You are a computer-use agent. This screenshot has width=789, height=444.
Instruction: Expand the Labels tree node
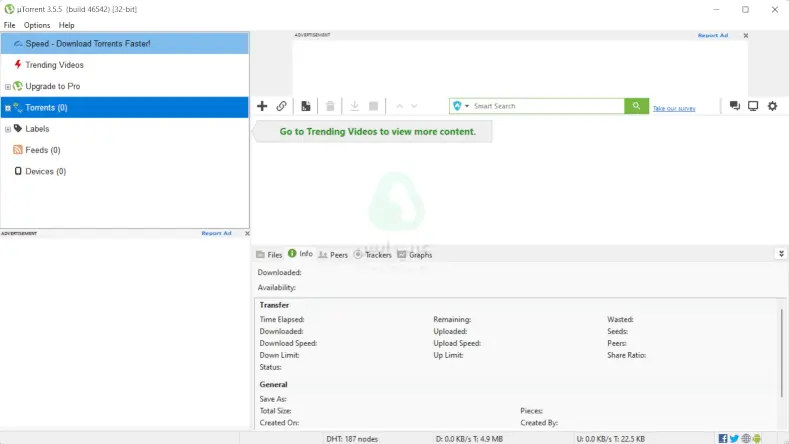(8, 129)
